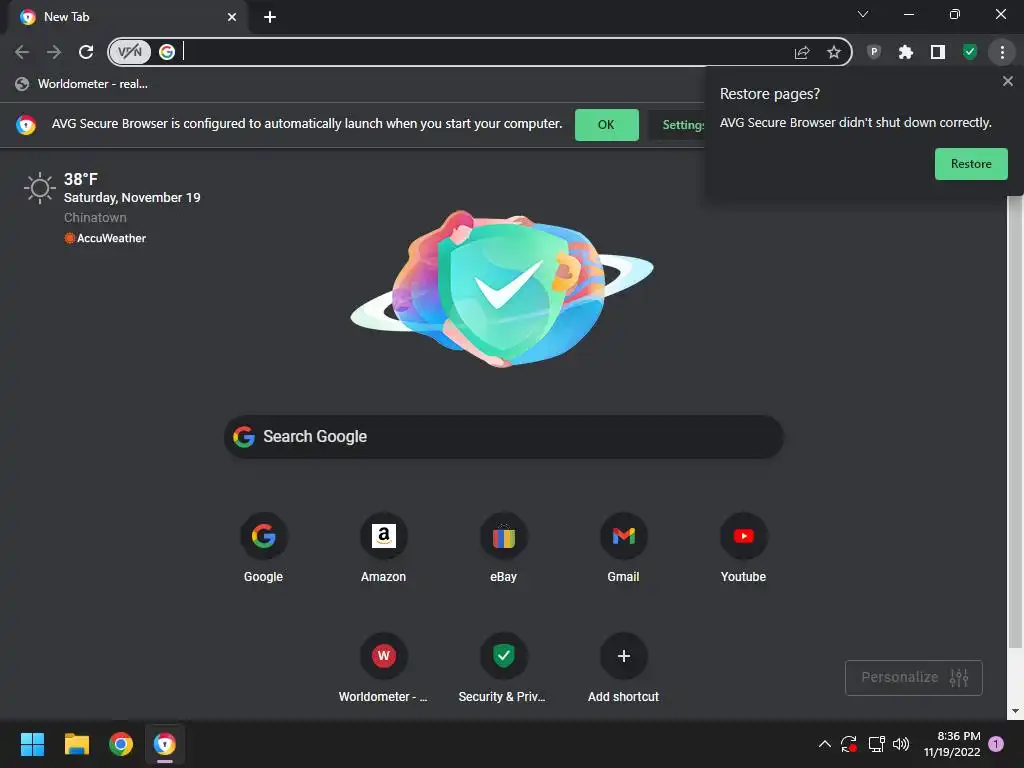
Task: Open Settings from the auto-launch notification
Action: 677,125
